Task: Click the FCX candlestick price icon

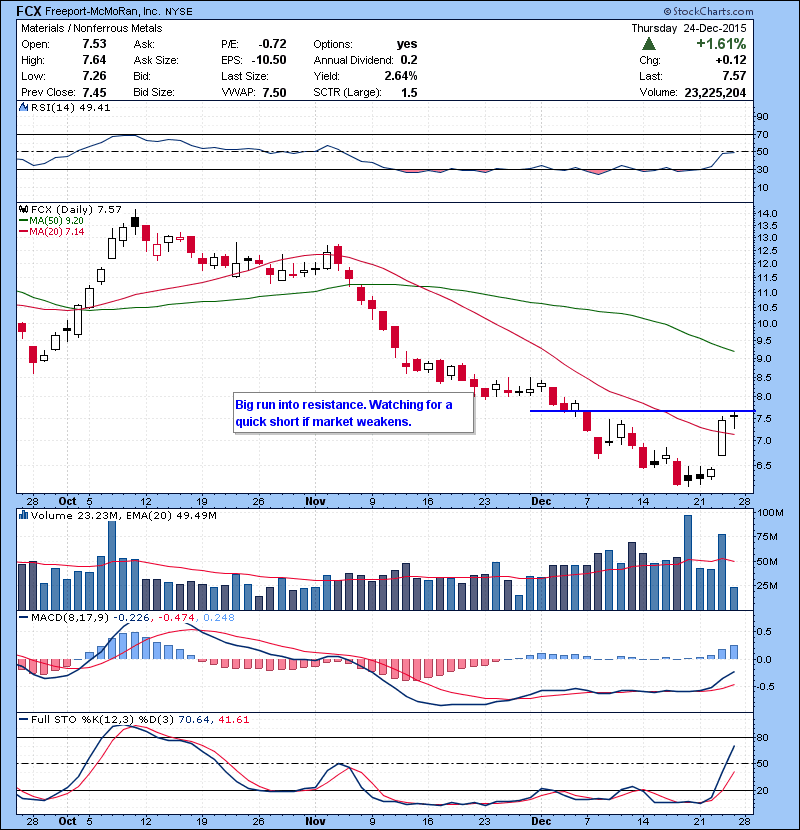Action: pyautogui.click(x=24, y=209)
